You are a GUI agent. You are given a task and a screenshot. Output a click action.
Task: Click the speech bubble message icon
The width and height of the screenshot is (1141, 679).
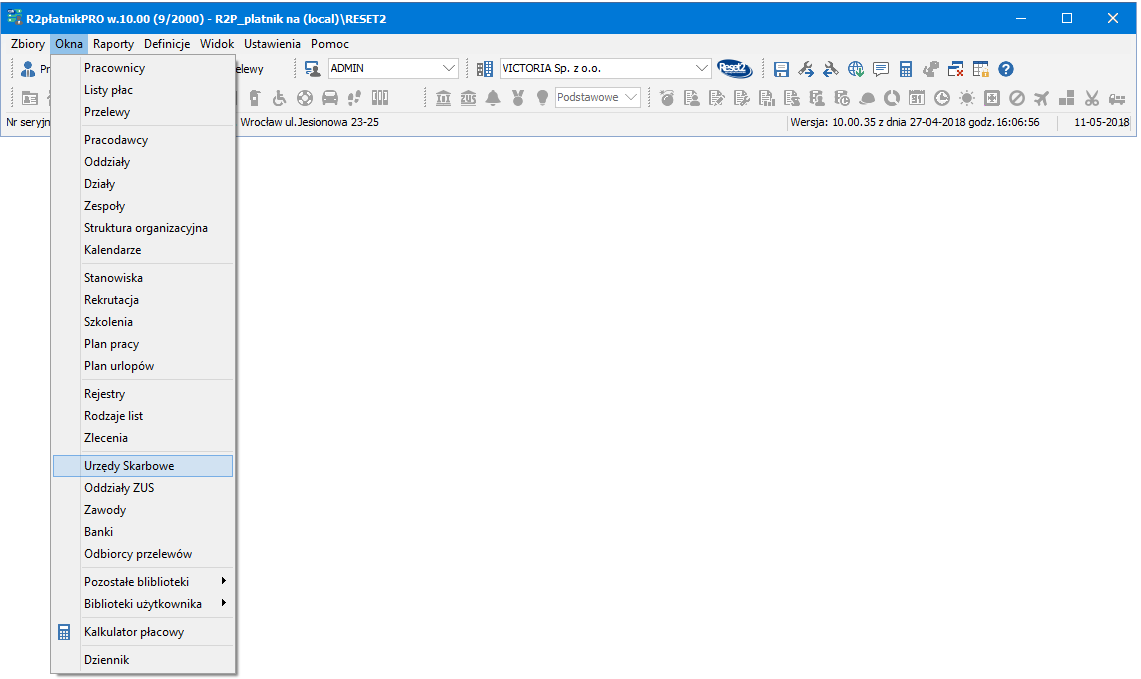(x=881, y=69)
